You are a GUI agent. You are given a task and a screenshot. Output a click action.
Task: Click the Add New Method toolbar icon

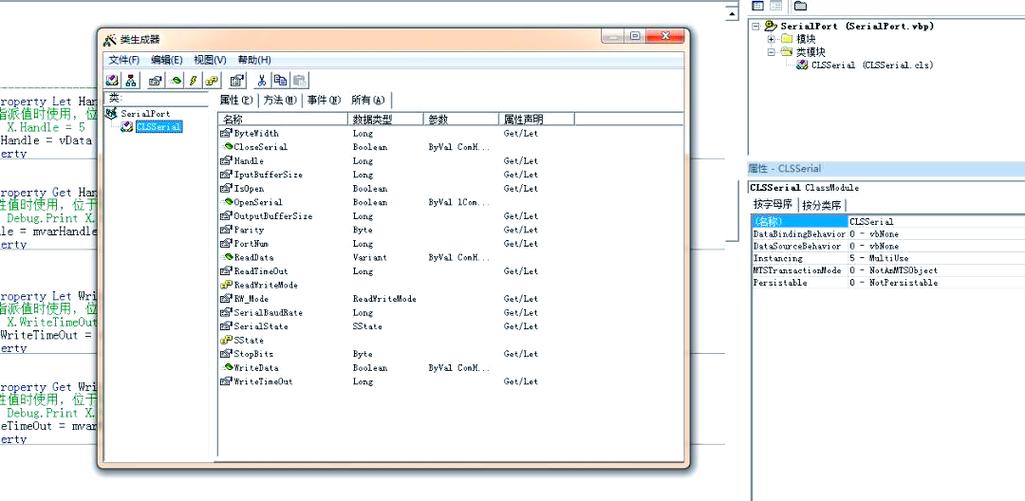pos(175,80)
